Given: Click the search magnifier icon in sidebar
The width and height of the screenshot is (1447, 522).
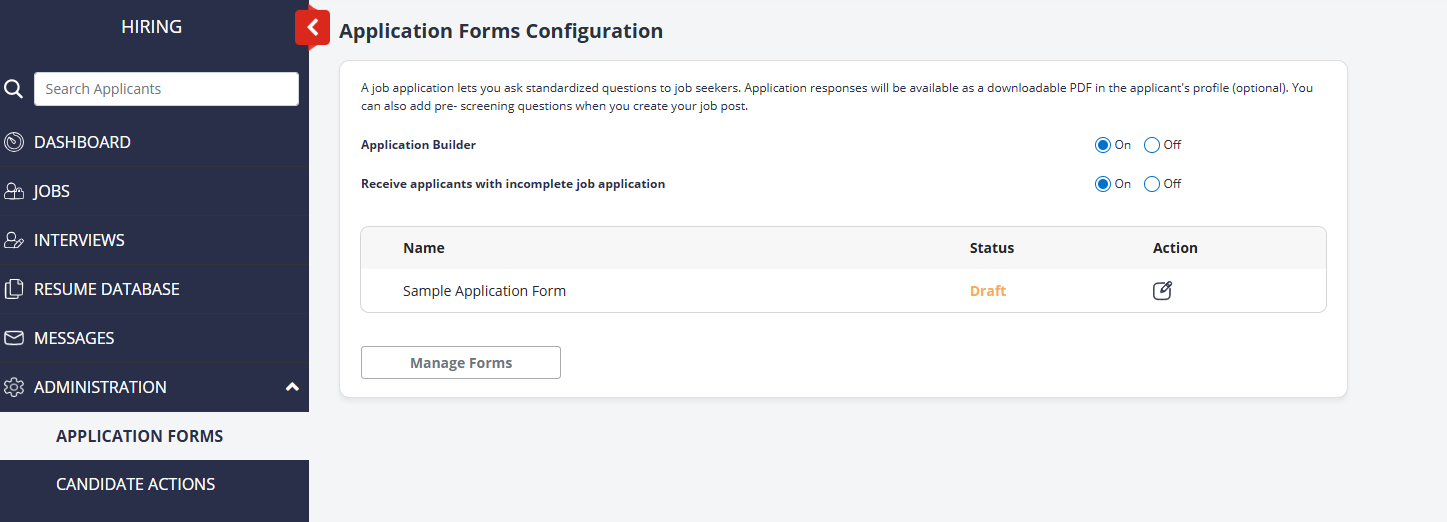Looking at the screenshot, I should pyautogui.click(x=13, y=89).
